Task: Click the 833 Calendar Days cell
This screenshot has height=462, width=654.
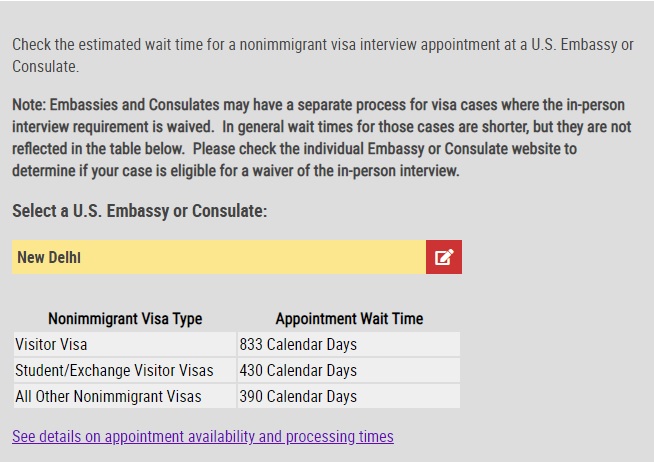Action: point(298,345)
